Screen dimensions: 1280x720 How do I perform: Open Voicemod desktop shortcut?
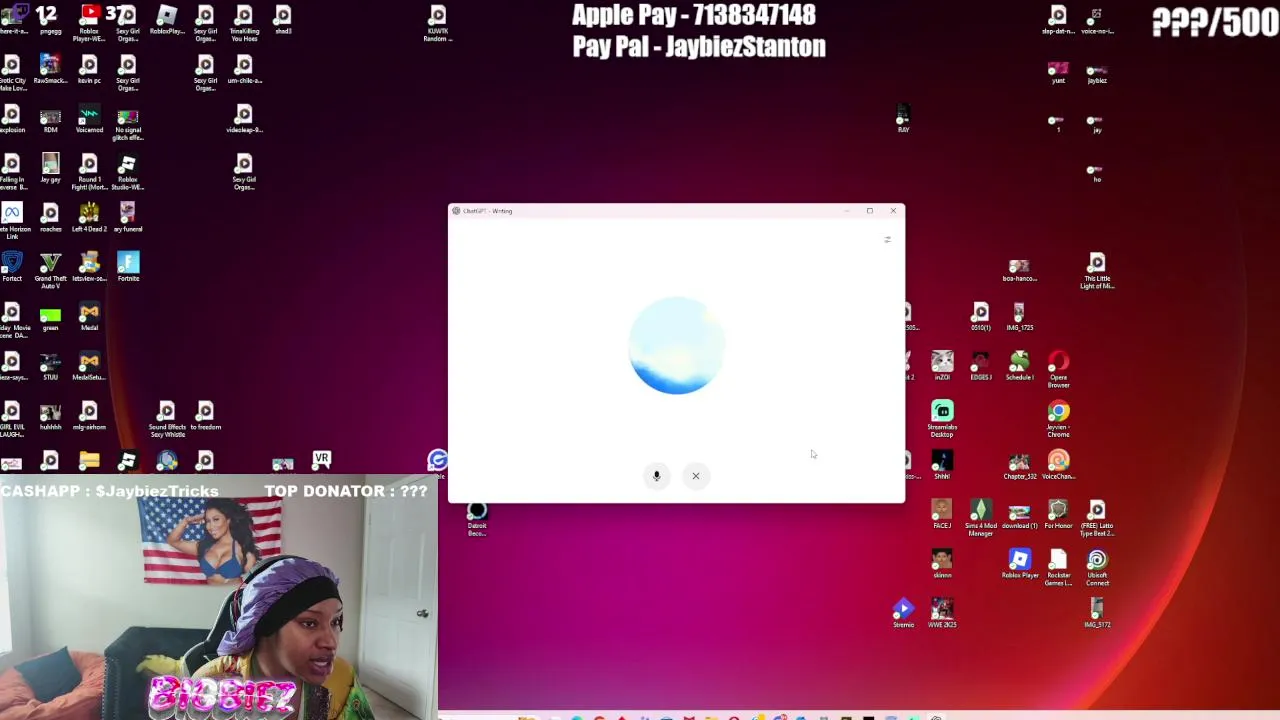tap(89, 119)
